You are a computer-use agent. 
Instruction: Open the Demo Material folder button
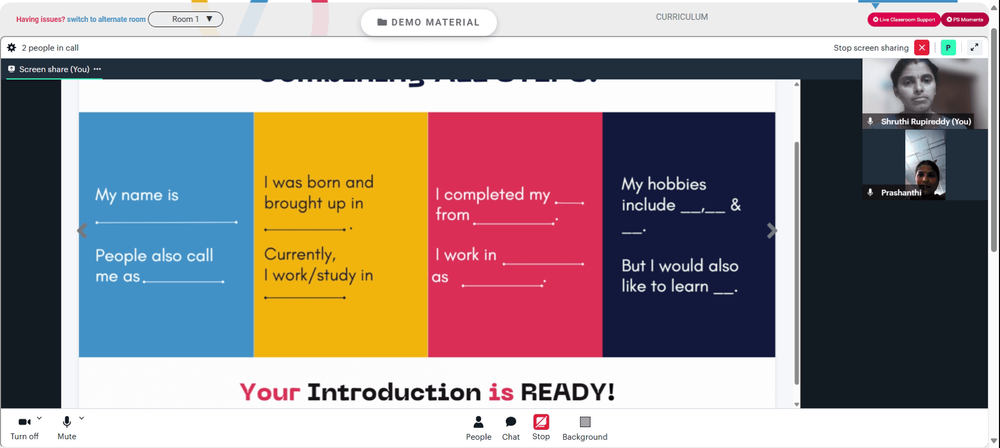(x=429, y=22)
